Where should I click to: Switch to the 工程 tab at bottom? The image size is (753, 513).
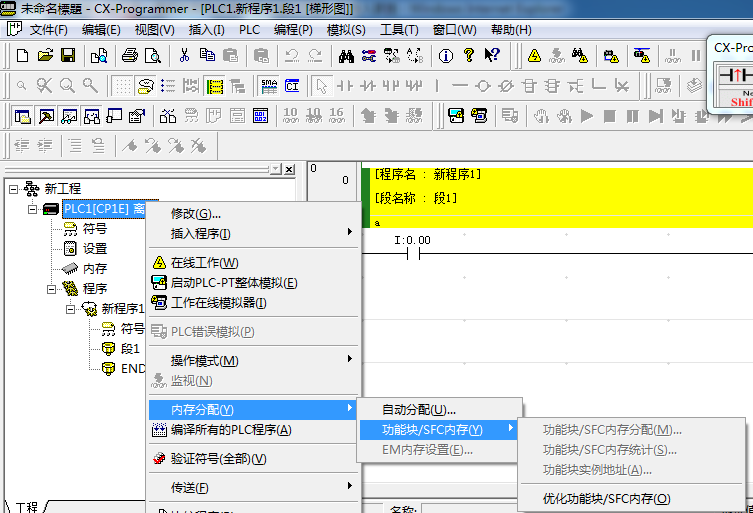pyautogui.click(x=25, y=507)
